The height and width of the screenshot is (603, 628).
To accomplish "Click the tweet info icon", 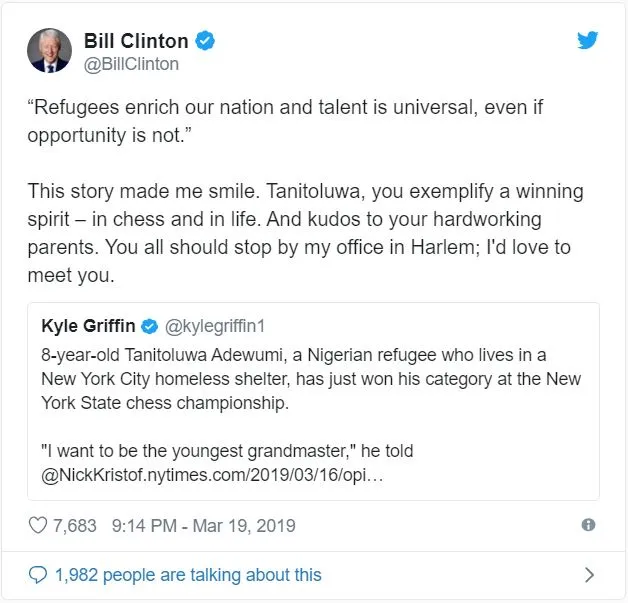I will point(588,525).
